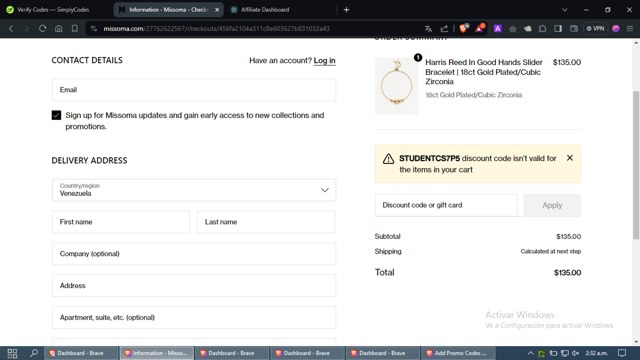Uncheck Missoma updates signup checkbox
The width and height of the screenshot is (640, 360).
(x=56, y=115)
